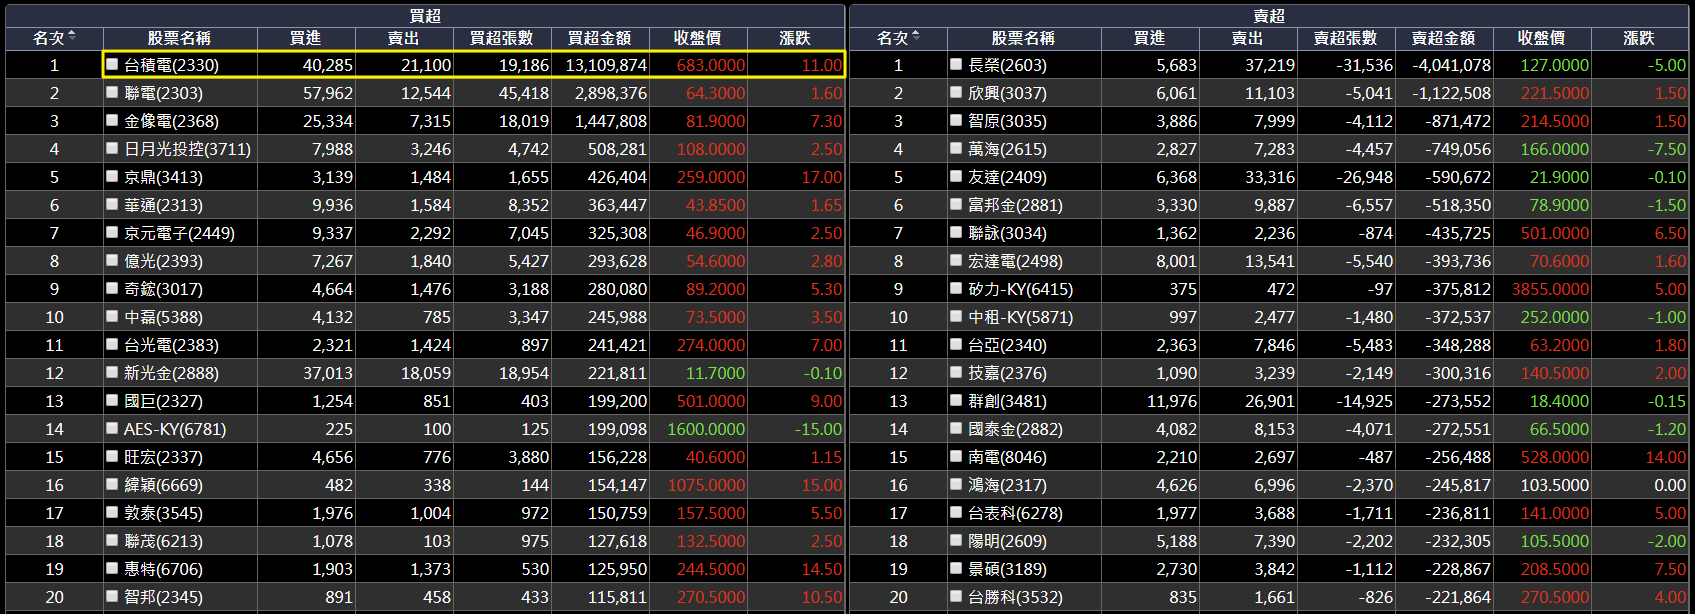Viewport: 1695px width, 614px height.
Task: Check the 億光(2393) checkbox
Action: [112, 260]
